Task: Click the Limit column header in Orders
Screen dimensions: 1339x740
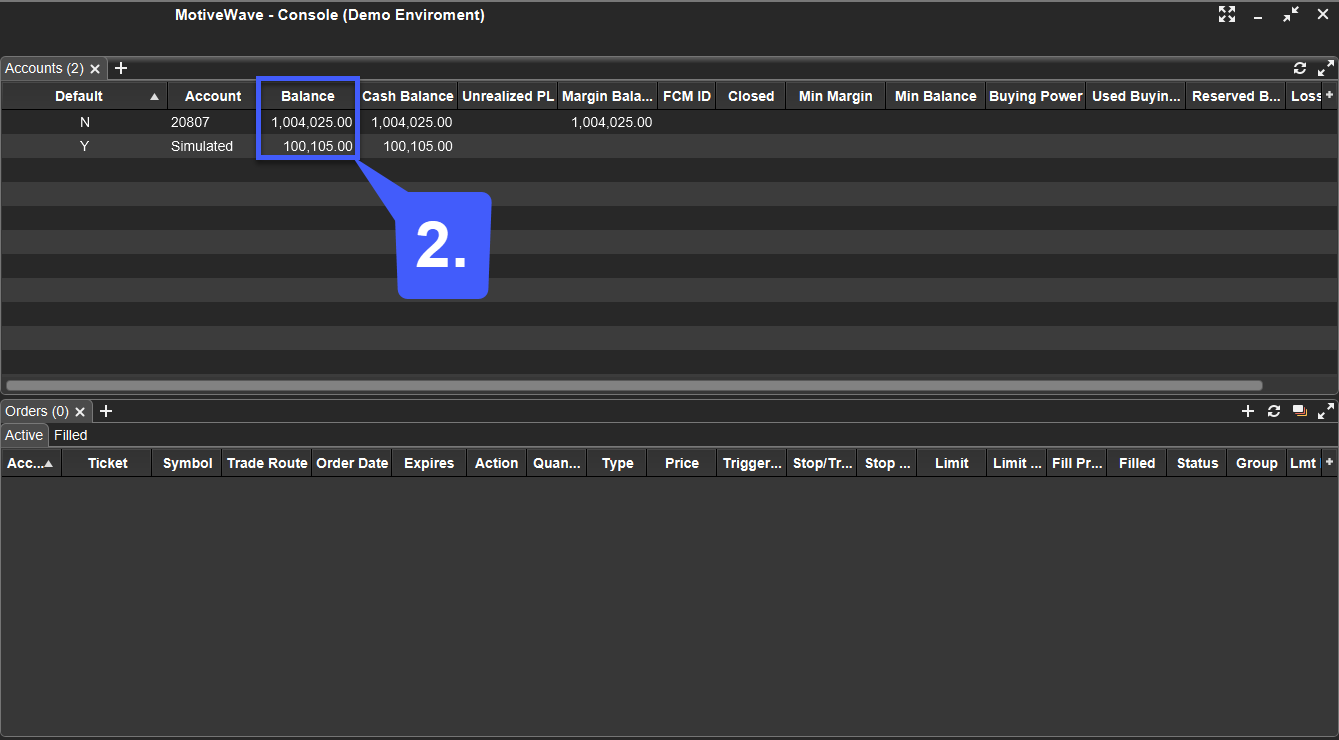Action: [x=951, y=463]
